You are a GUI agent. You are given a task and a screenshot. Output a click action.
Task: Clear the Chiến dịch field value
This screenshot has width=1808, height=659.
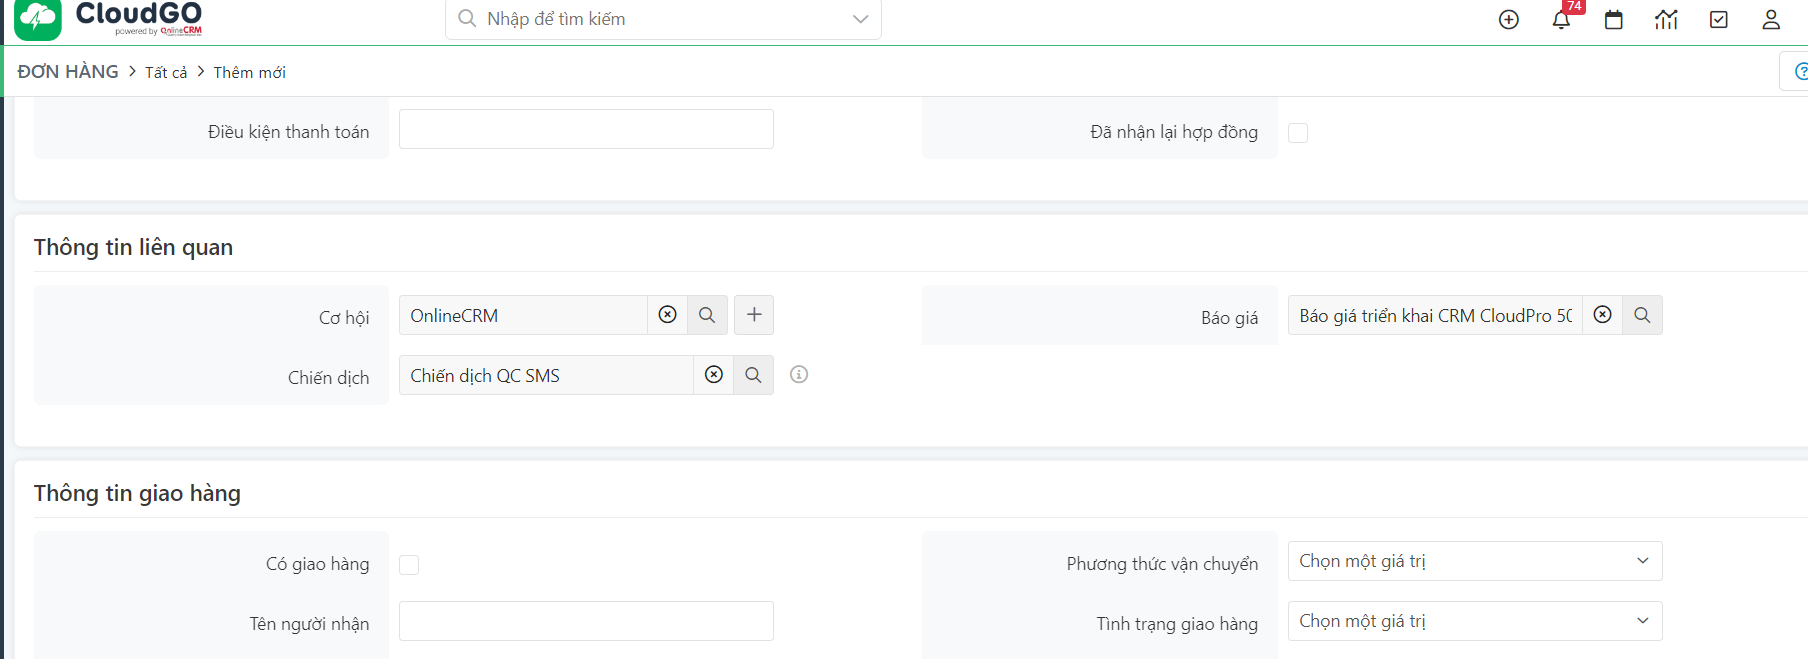(714, 375)
